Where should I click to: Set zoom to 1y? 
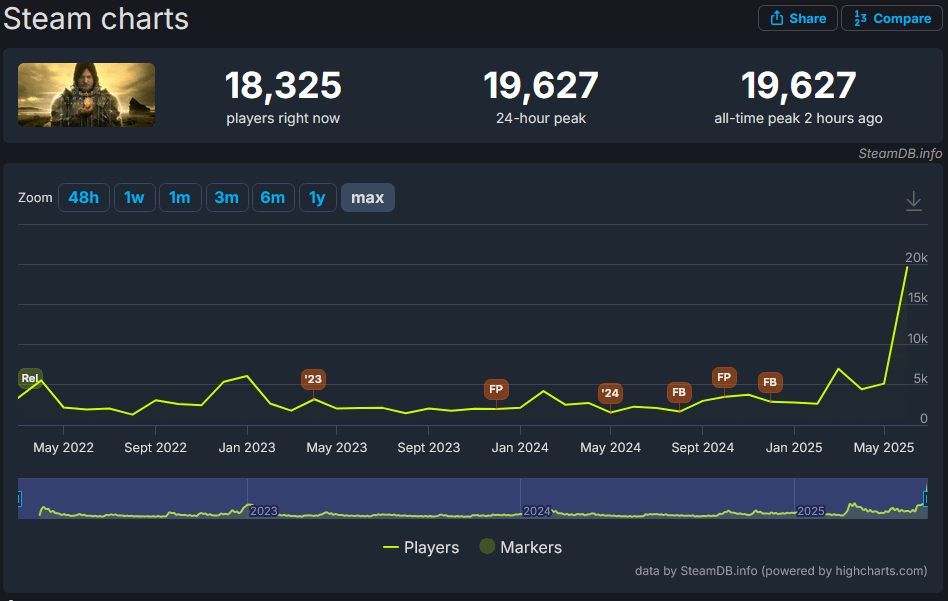[x=317, y=198]
